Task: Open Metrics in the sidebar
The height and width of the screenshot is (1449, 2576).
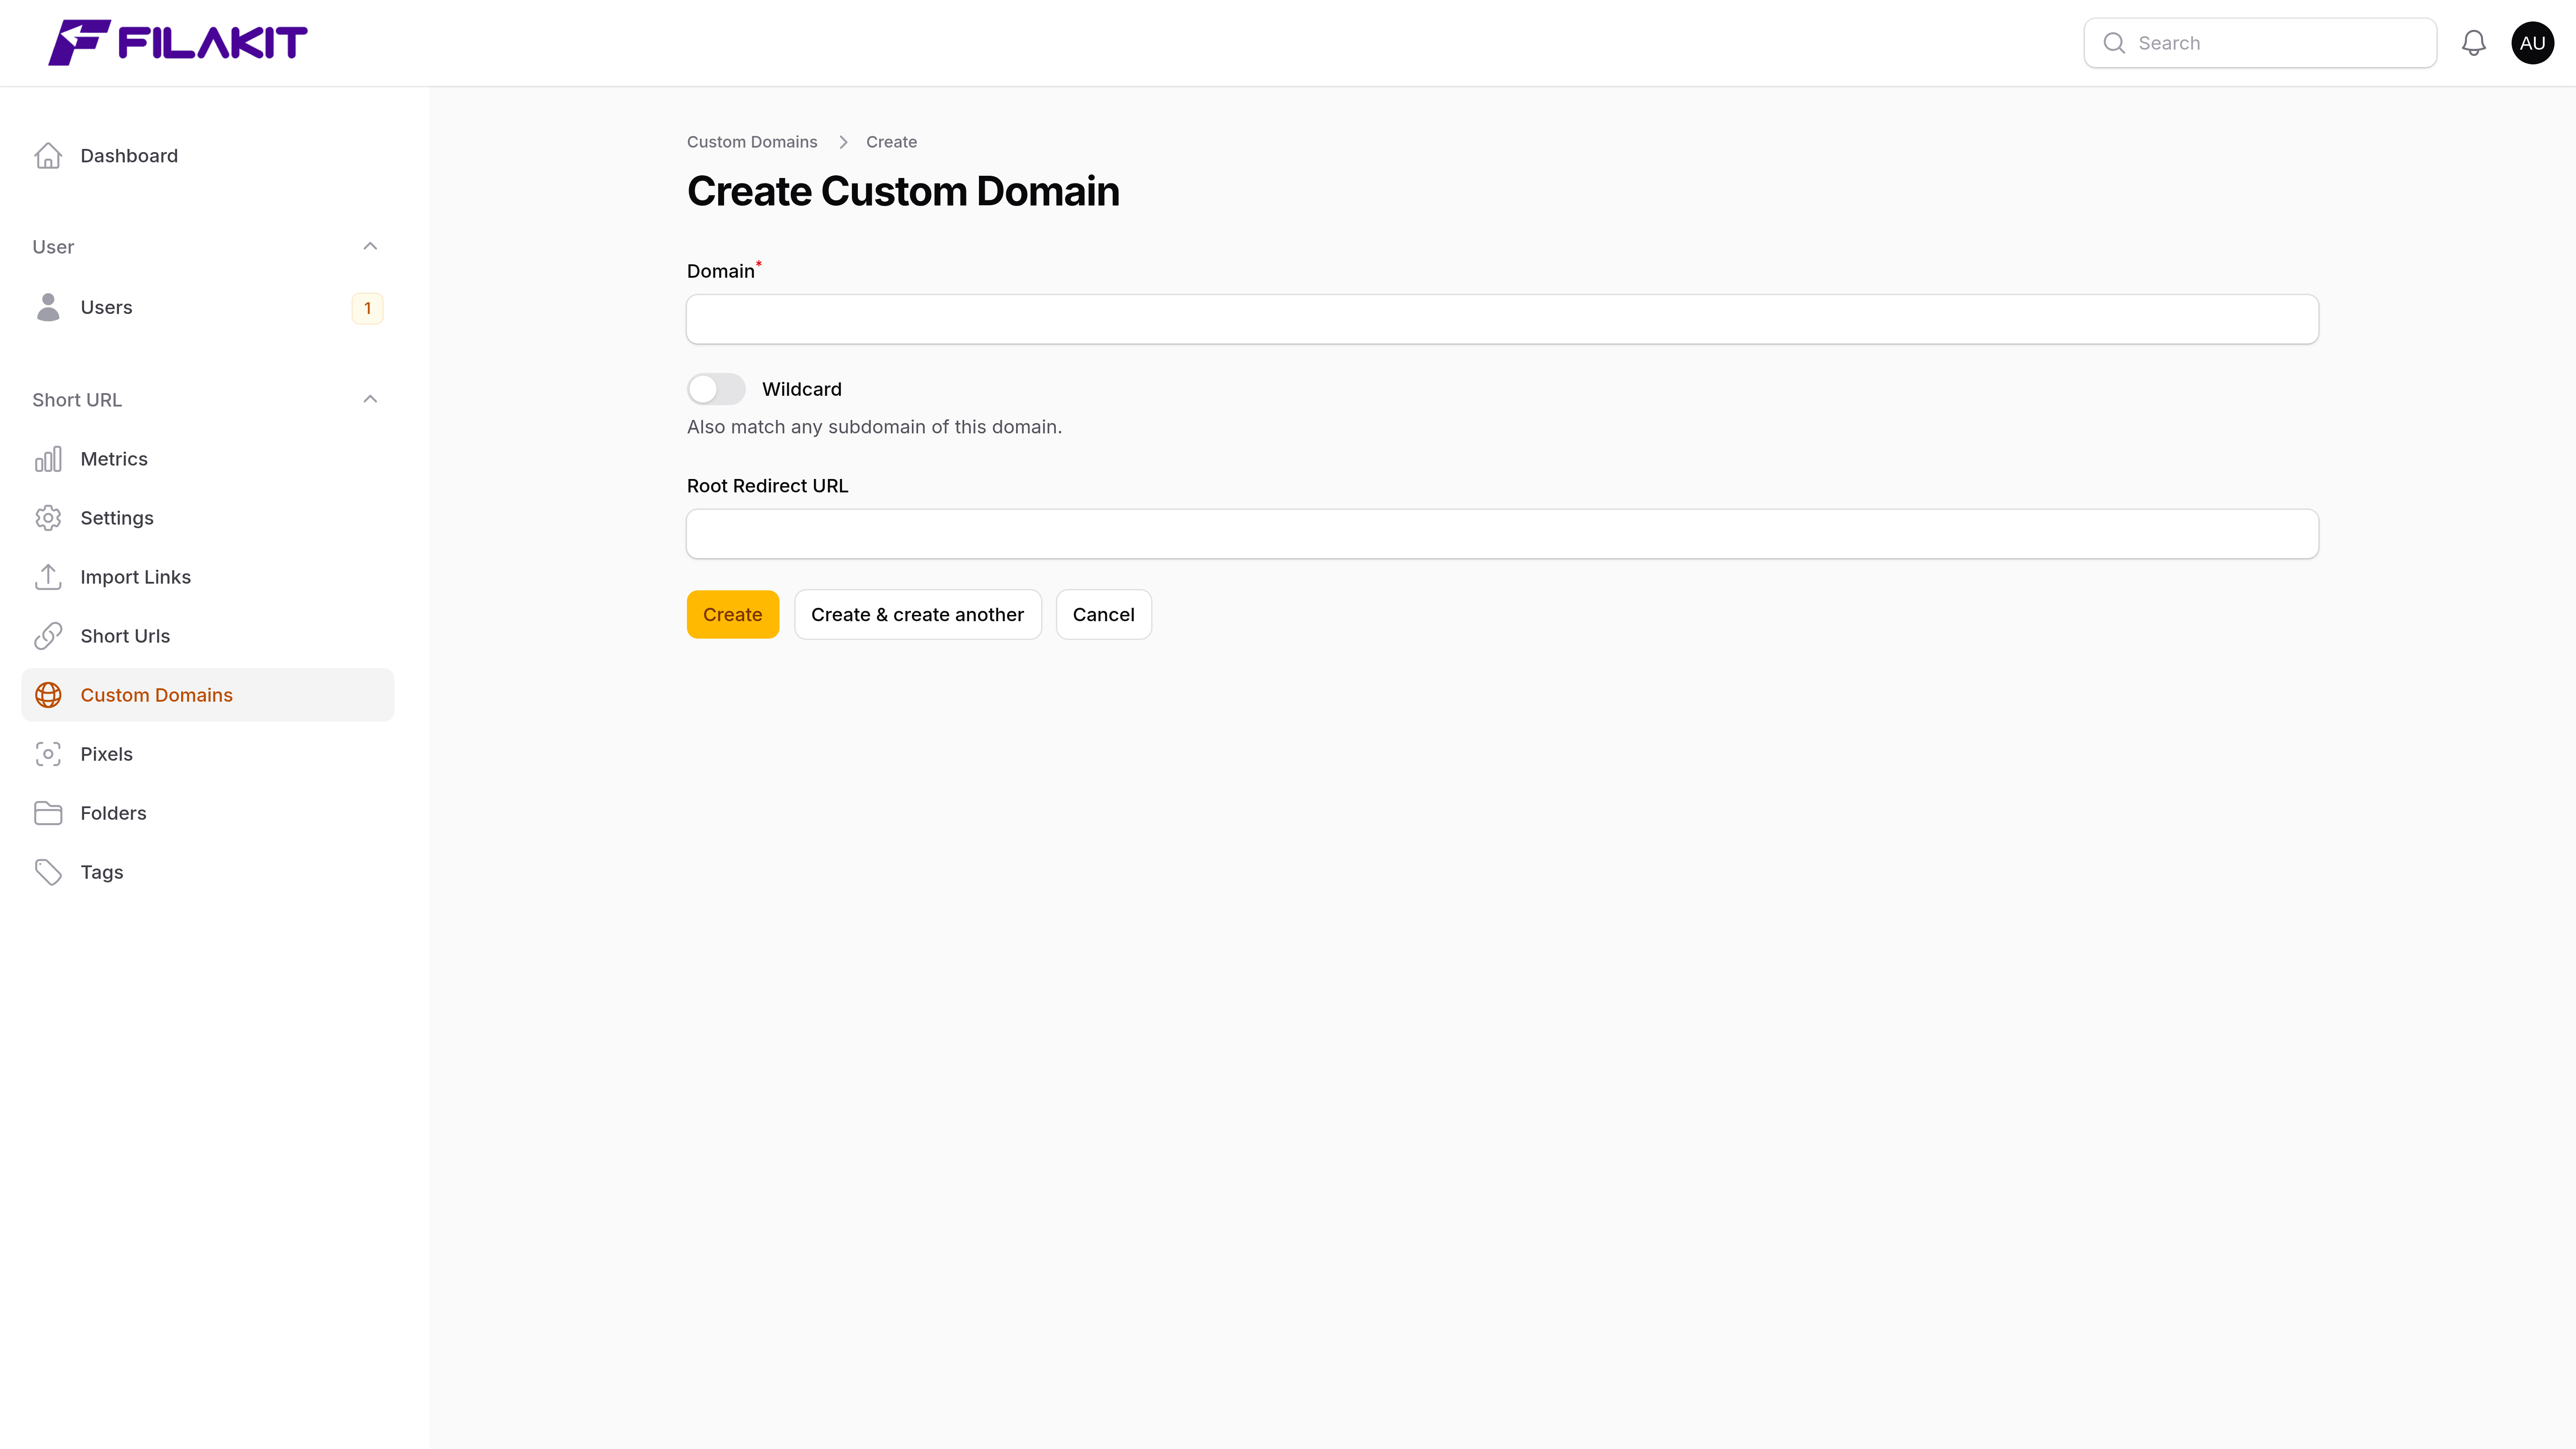Action: tap(208, 459)
